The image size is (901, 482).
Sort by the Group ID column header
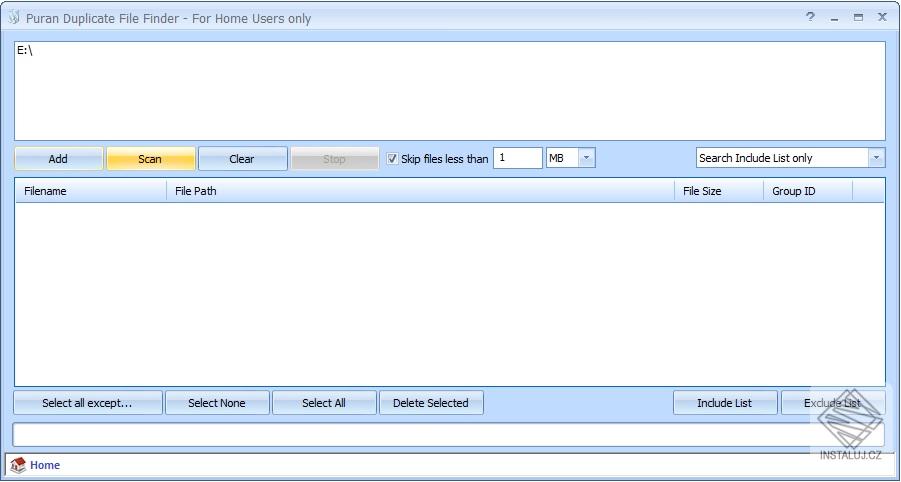(808, 191)
